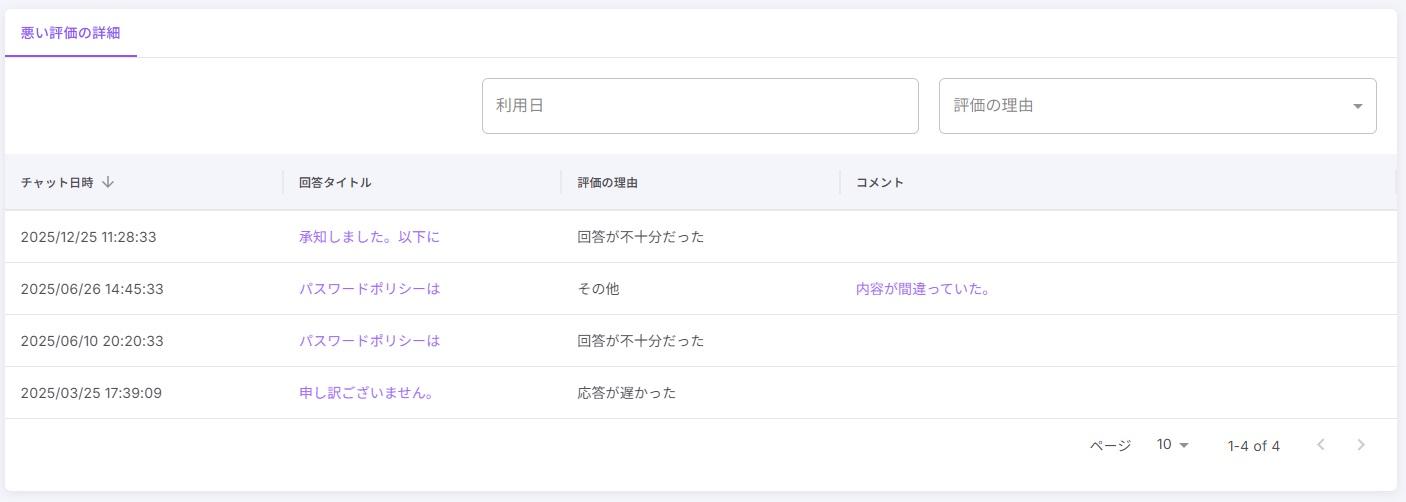Go to the previous page with left chevron

point(1321,445)
